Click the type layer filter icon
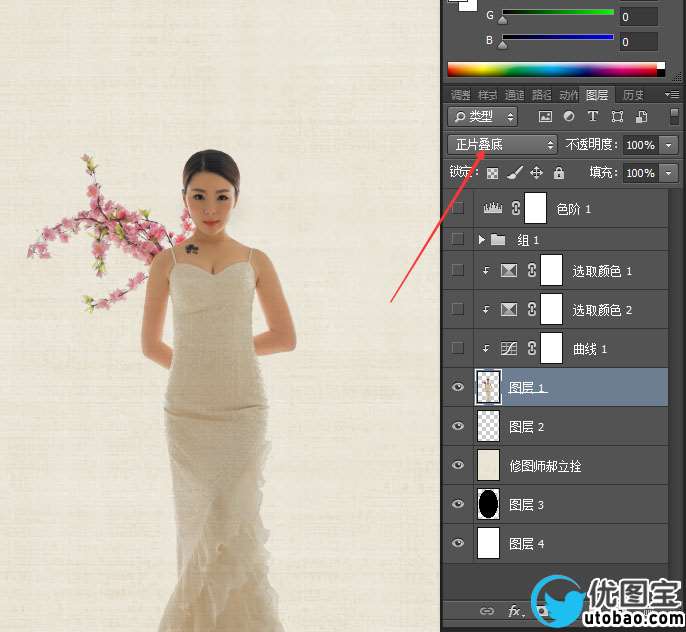The height and width of the screenshot is (632, 686). click(593, 117)
